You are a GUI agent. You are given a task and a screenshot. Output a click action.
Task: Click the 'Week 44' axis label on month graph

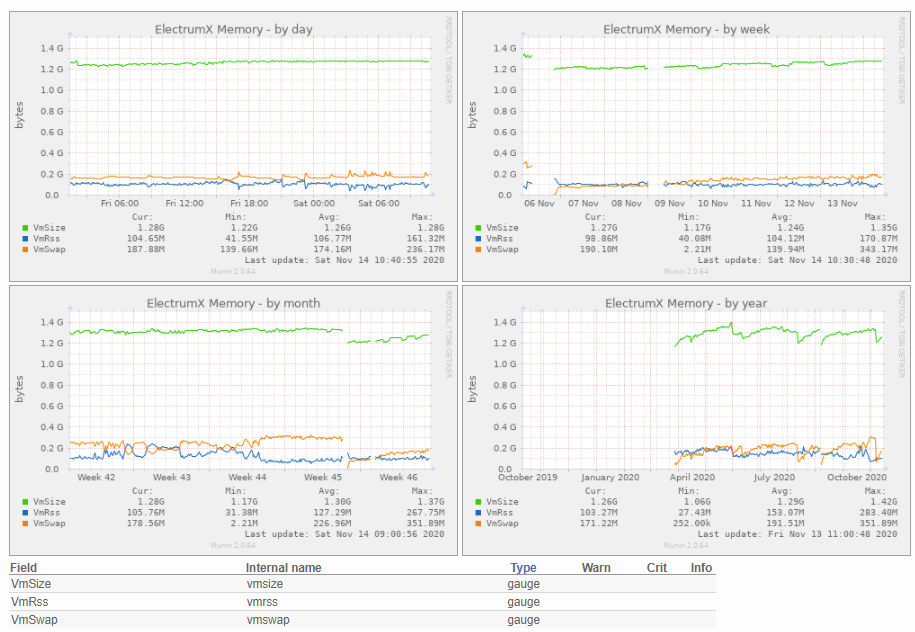(x=247, y=477)
